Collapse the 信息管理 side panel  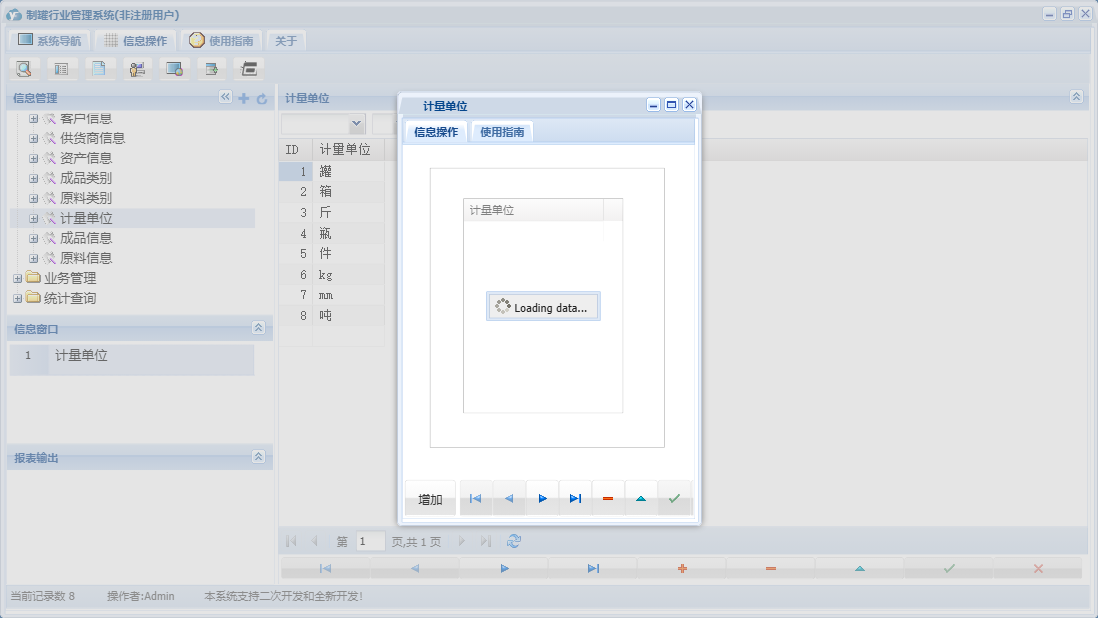225,97
